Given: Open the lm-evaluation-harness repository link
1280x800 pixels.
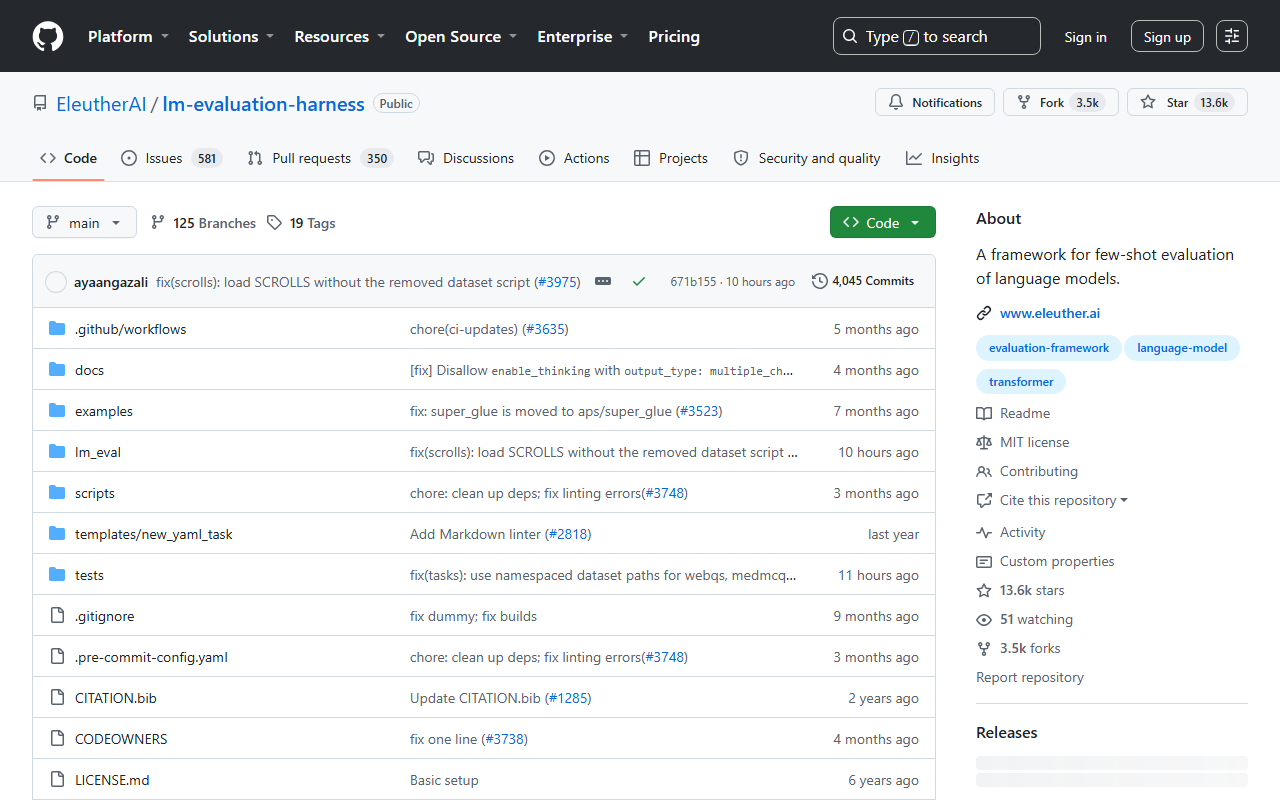Looking at the screenshot, I should tap(263, 104).
